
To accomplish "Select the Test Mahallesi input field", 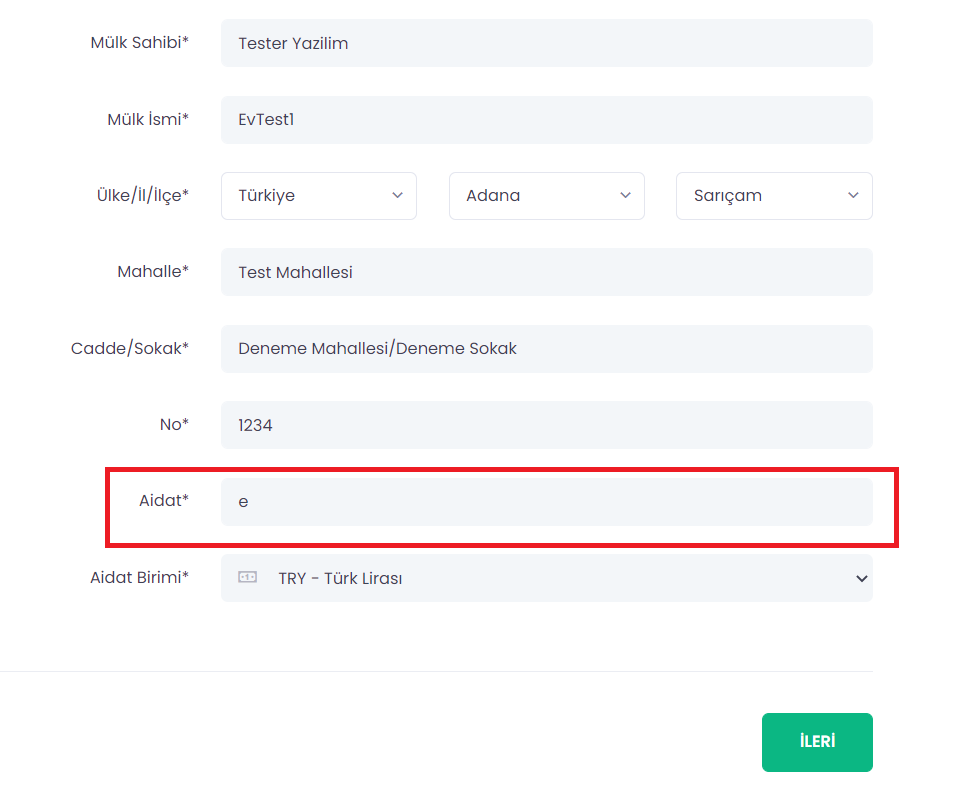I will [546, 272].
